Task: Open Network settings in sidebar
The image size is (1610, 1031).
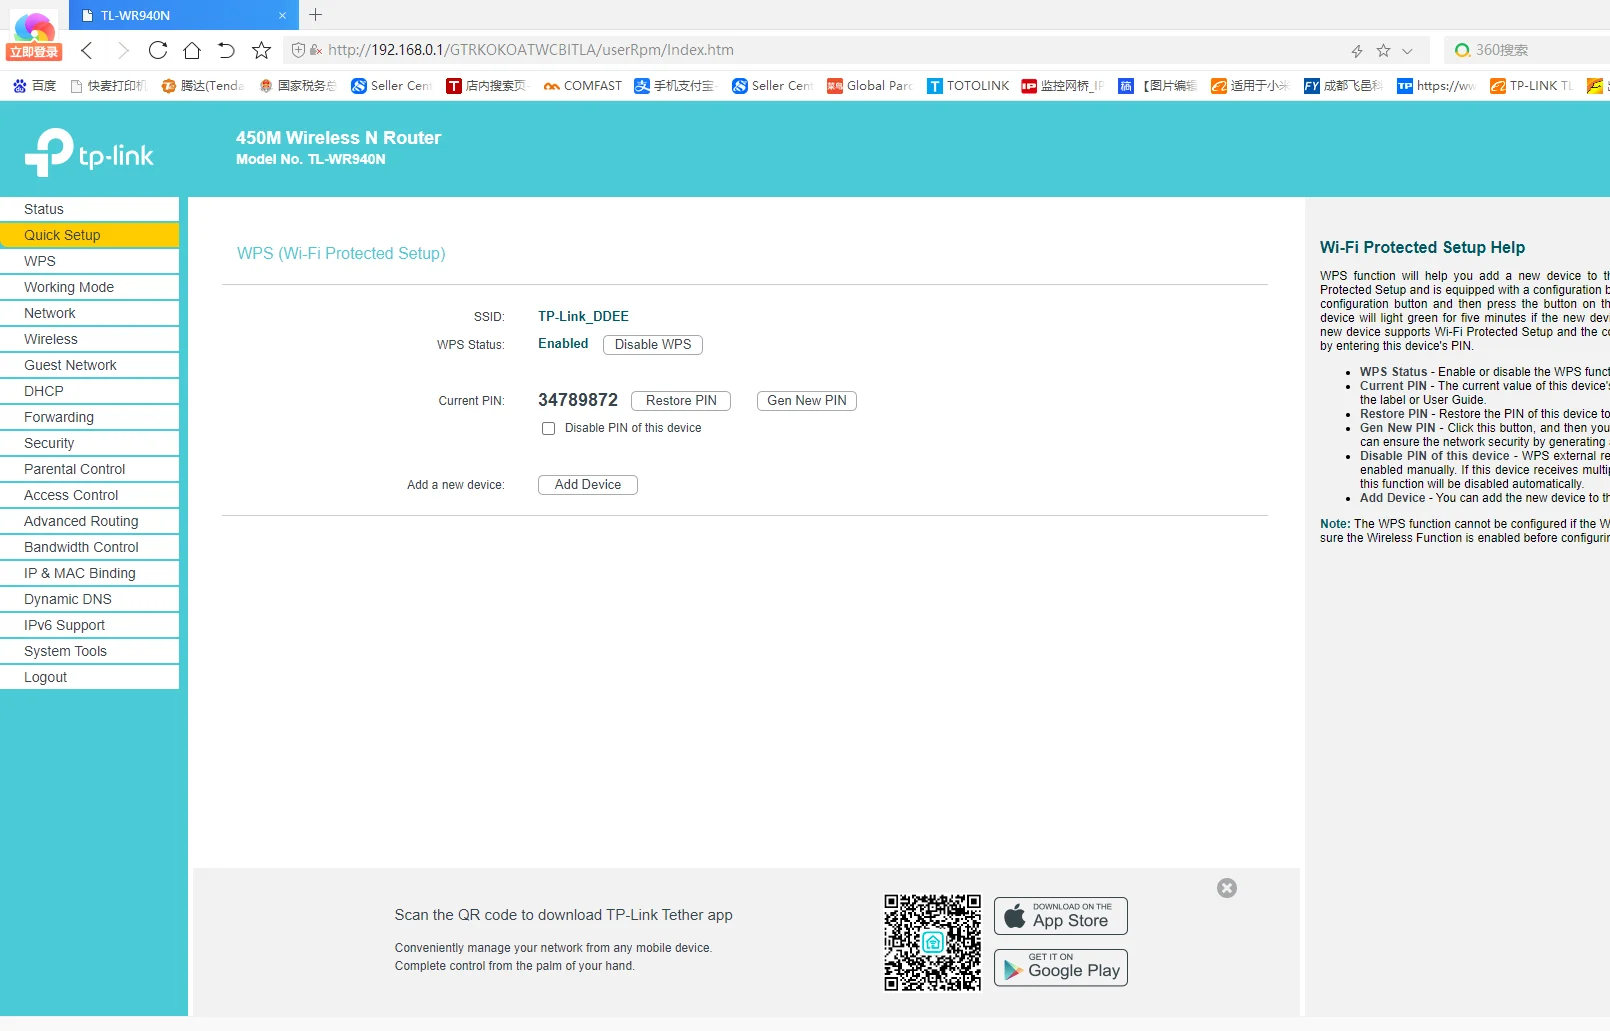Action: click(90, 313)
